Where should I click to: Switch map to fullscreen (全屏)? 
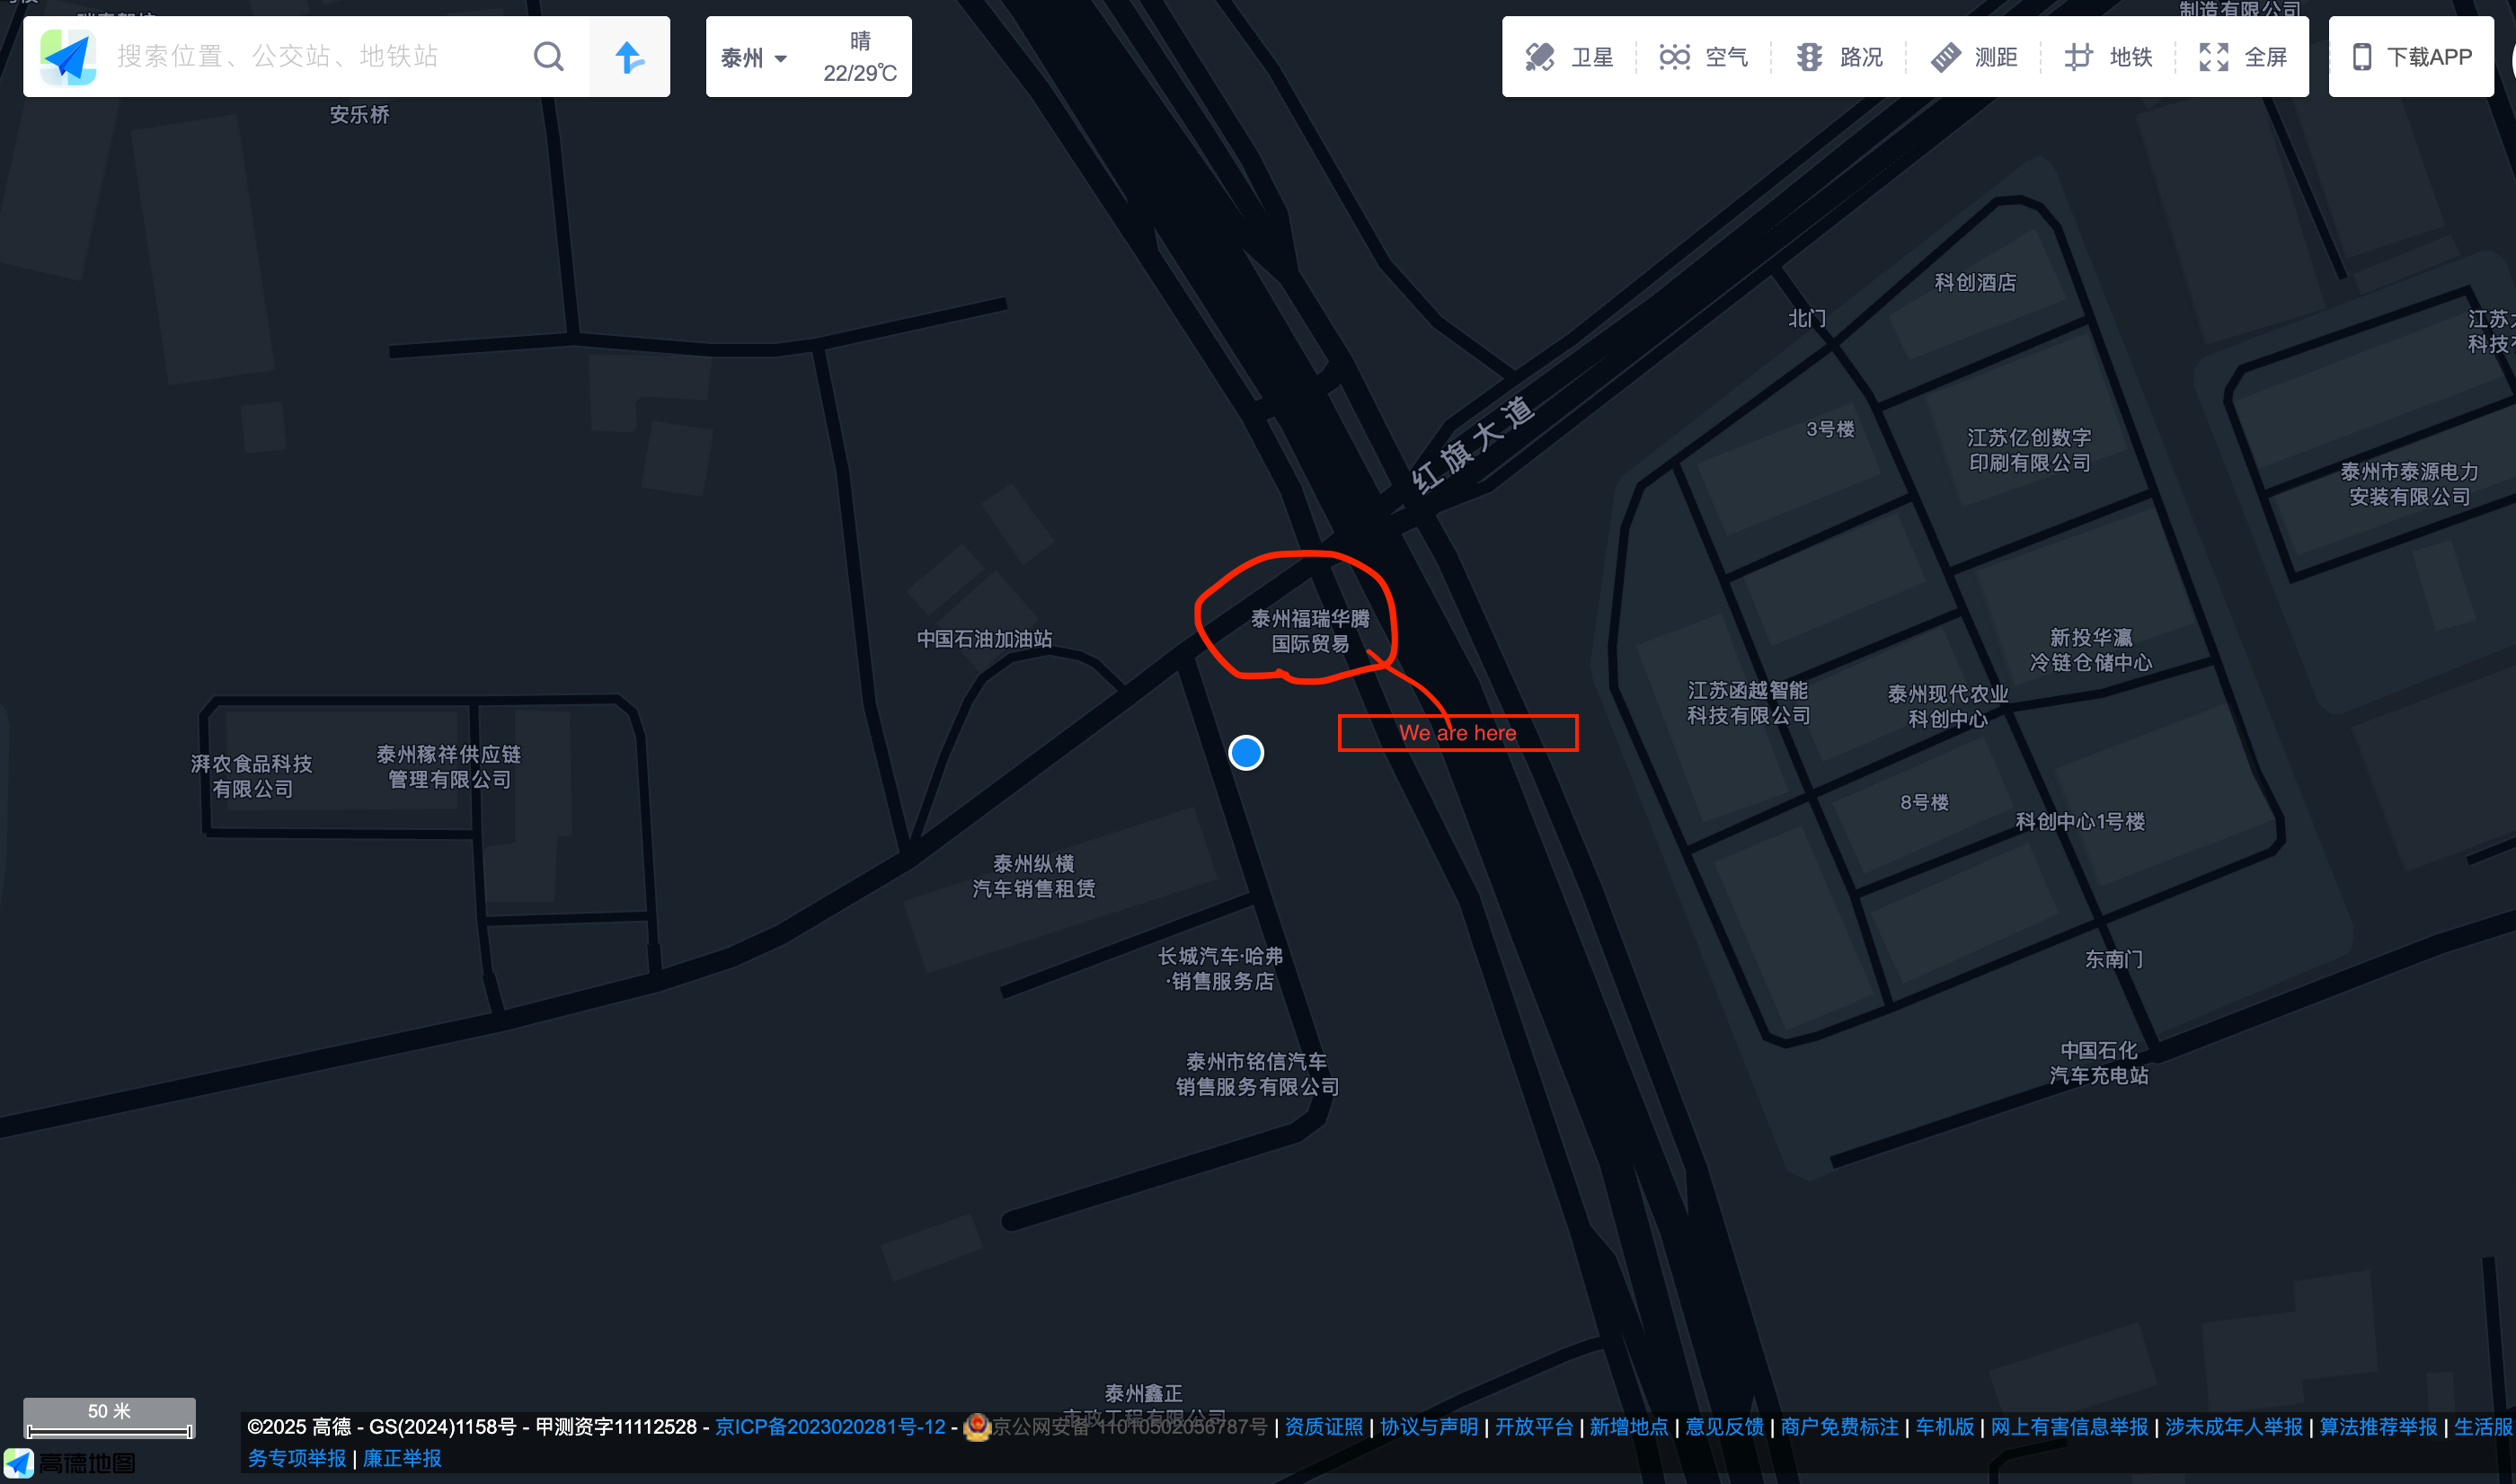click(x=2243, y=57)
